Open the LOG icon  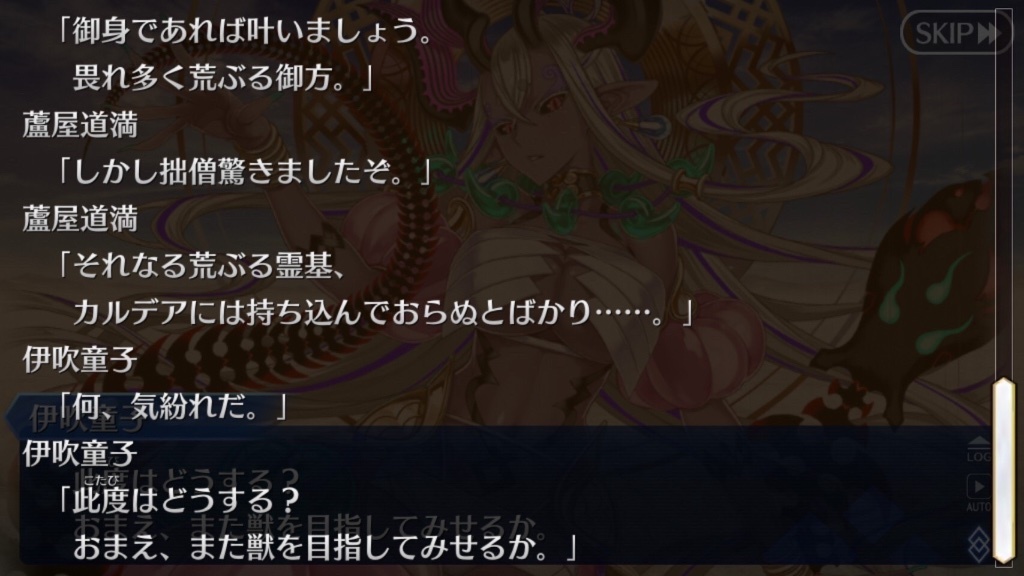[978, 450]
